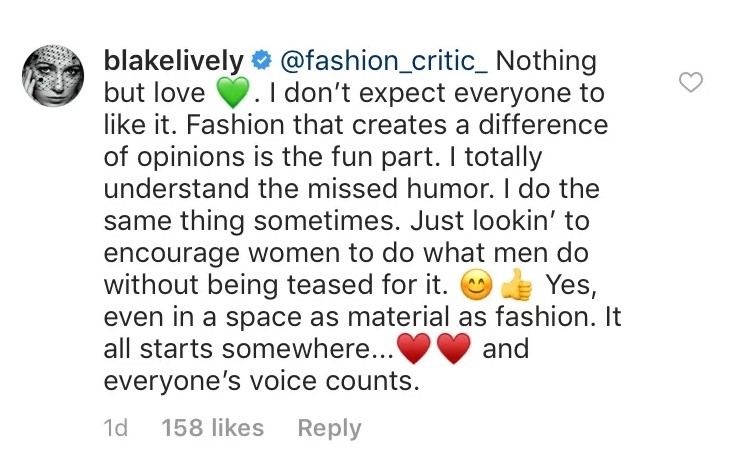
Task: Click the second red heart emoji
Action: click(x=453, y=352)
